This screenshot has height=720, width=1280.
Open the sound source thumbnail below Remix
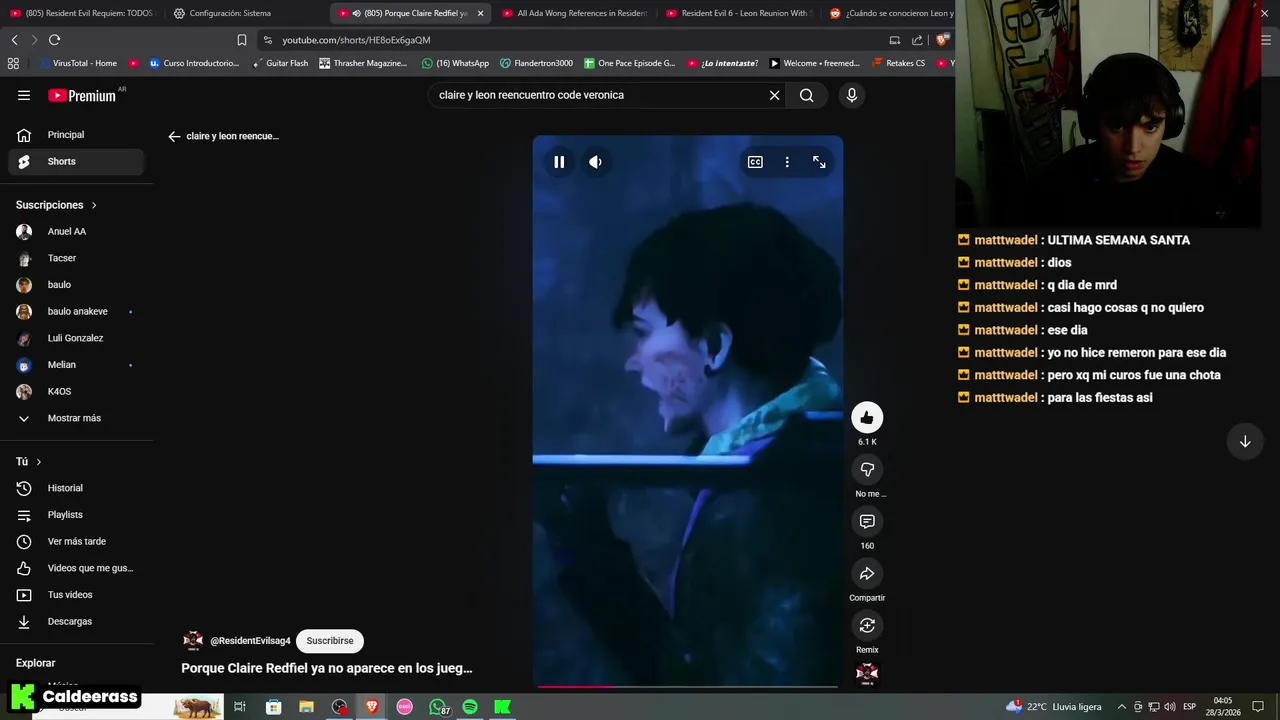click(867, 673)
